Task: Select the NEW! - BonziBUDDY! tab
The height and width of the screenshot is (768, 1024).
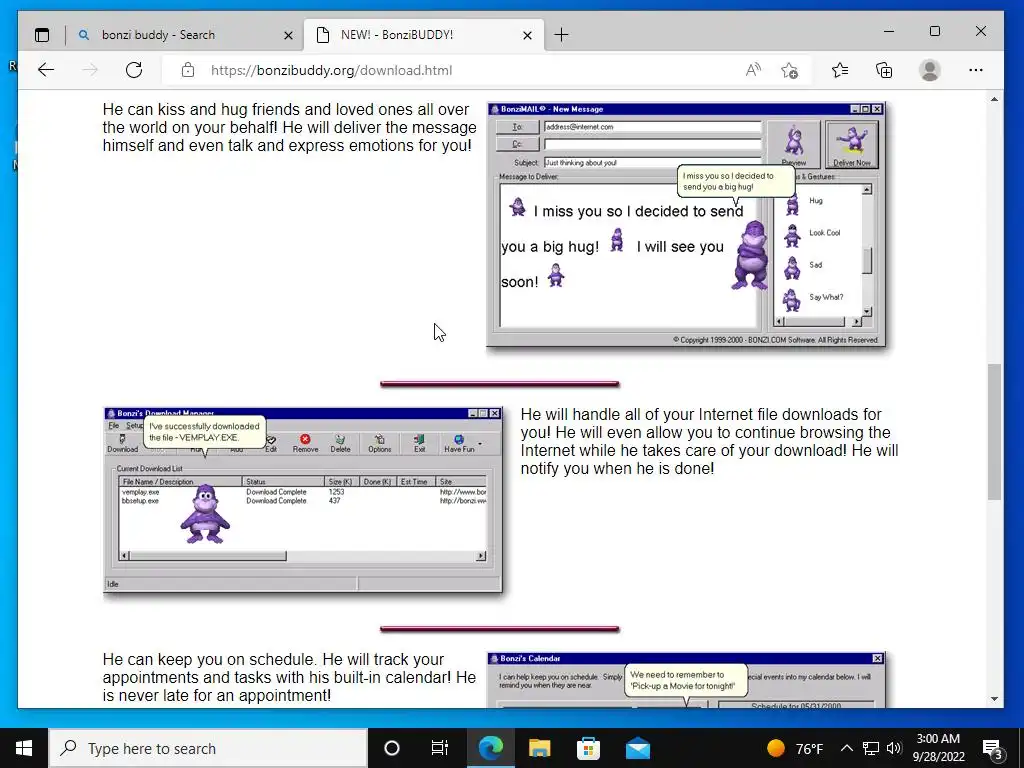Action: 424,35
